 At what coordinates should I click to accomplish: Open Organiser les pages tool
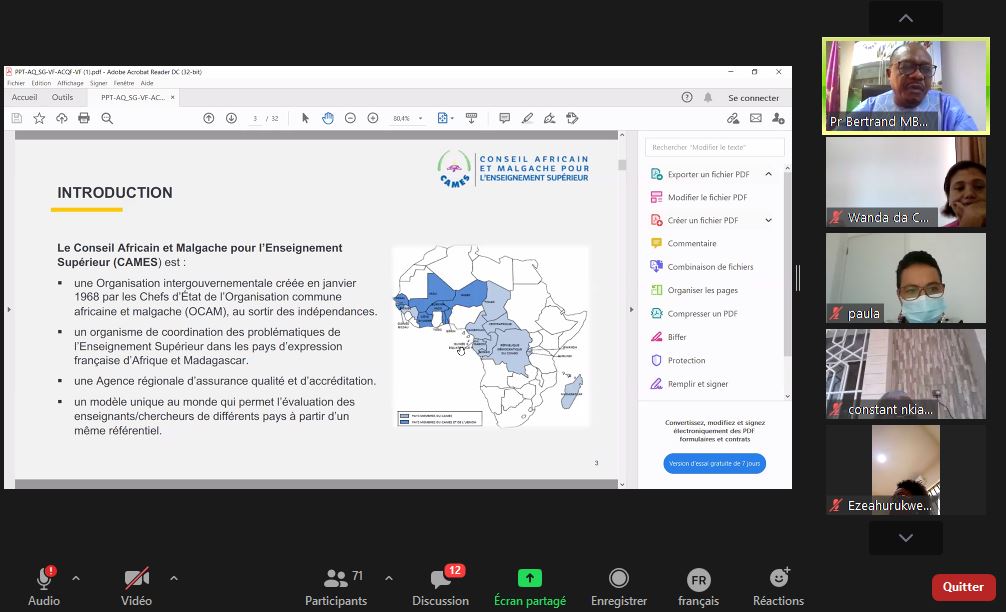(x=702, y=290)
